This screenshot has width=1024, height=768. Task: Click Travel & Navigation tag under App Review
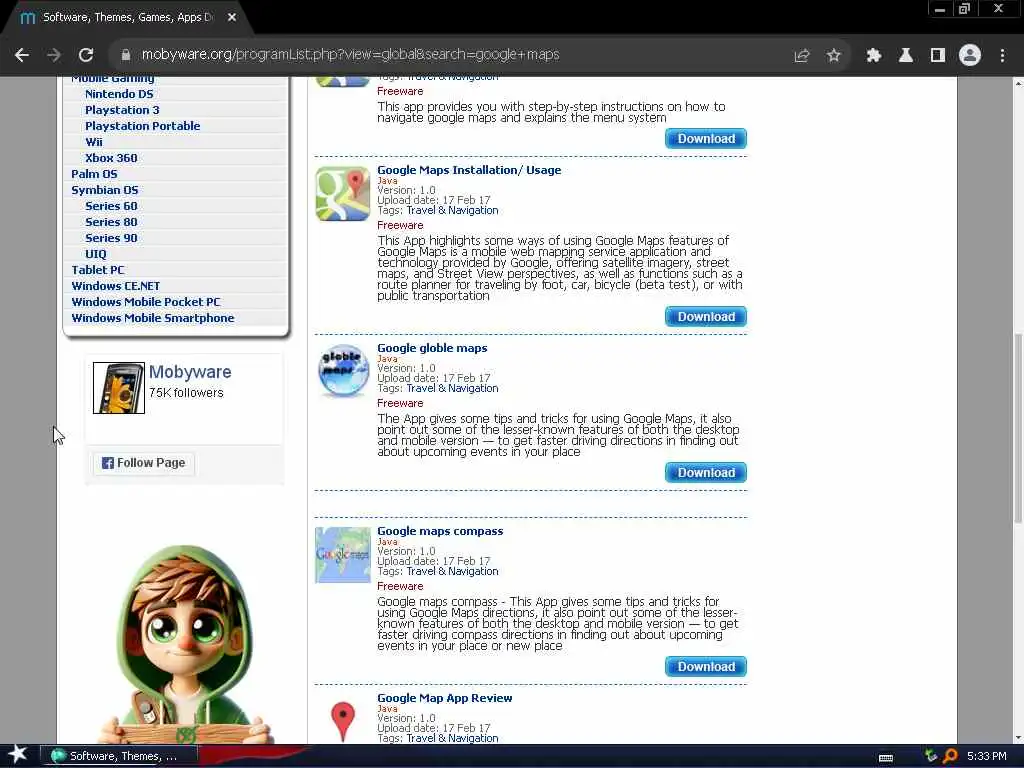click(452, 738)
